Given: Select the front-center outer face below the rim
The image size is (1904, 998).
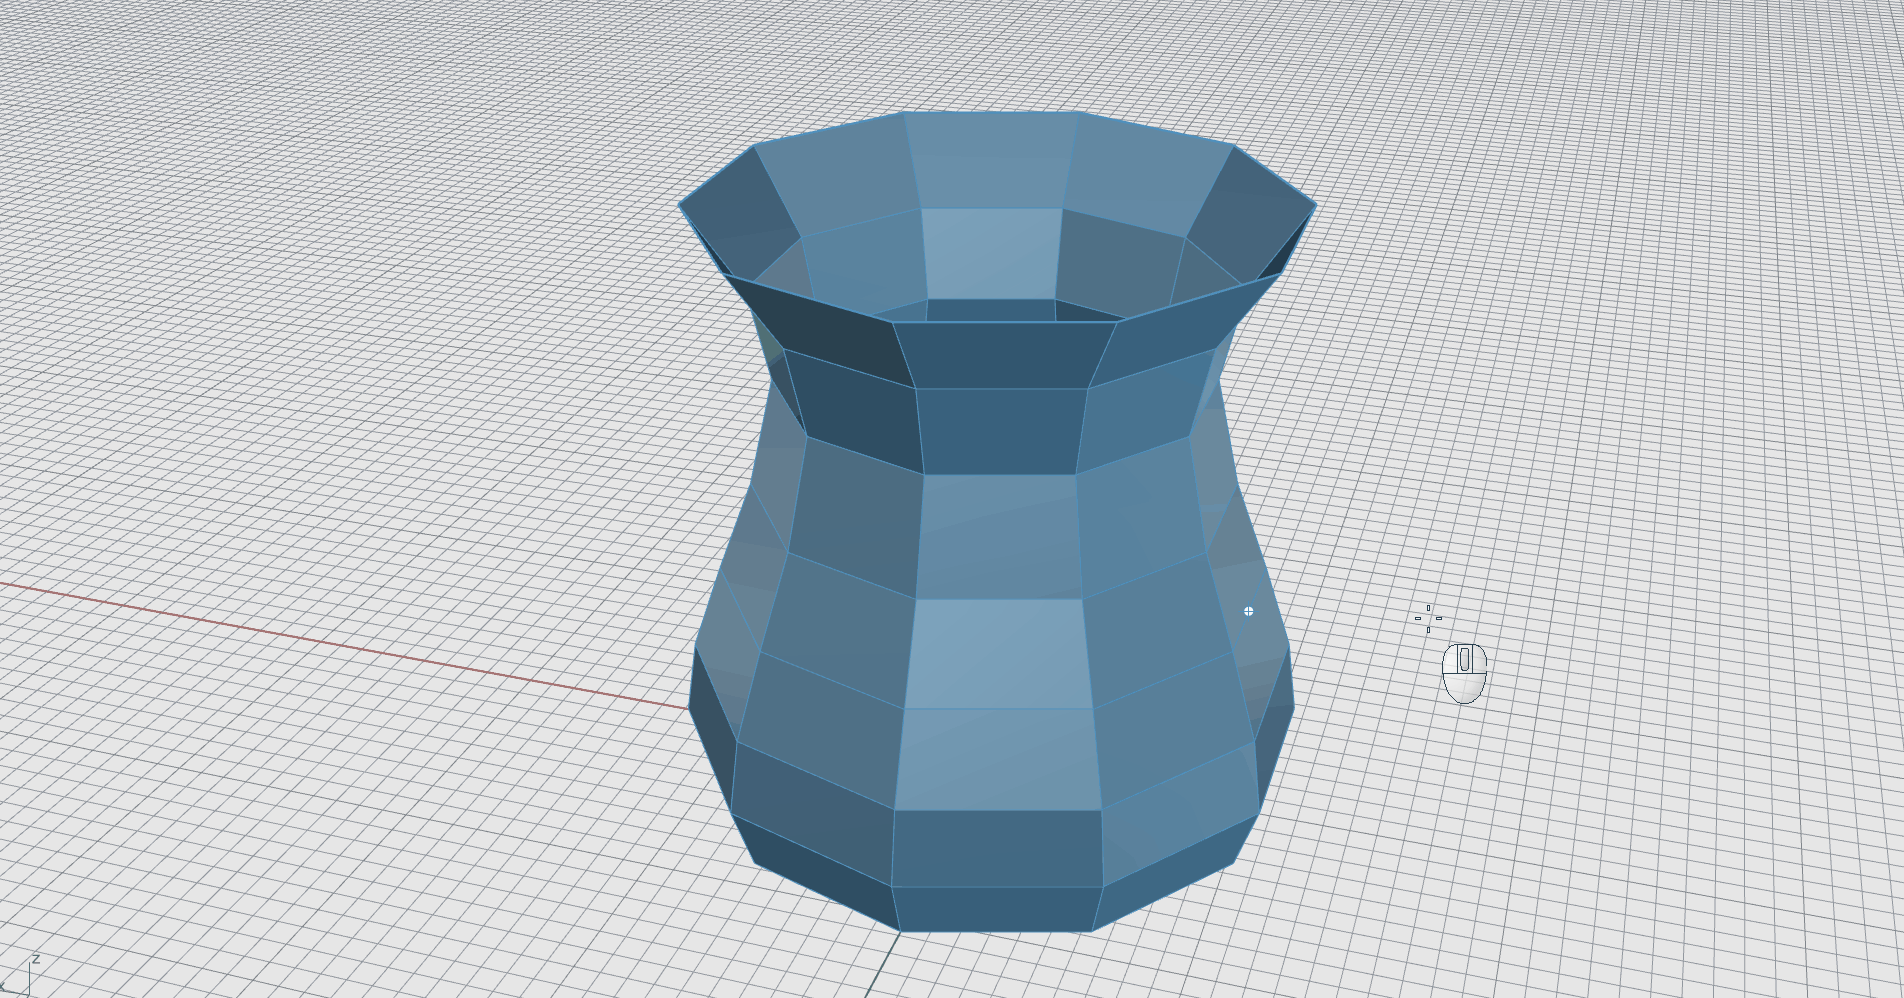Looking at the screenshot, I should click(1003, 355).
